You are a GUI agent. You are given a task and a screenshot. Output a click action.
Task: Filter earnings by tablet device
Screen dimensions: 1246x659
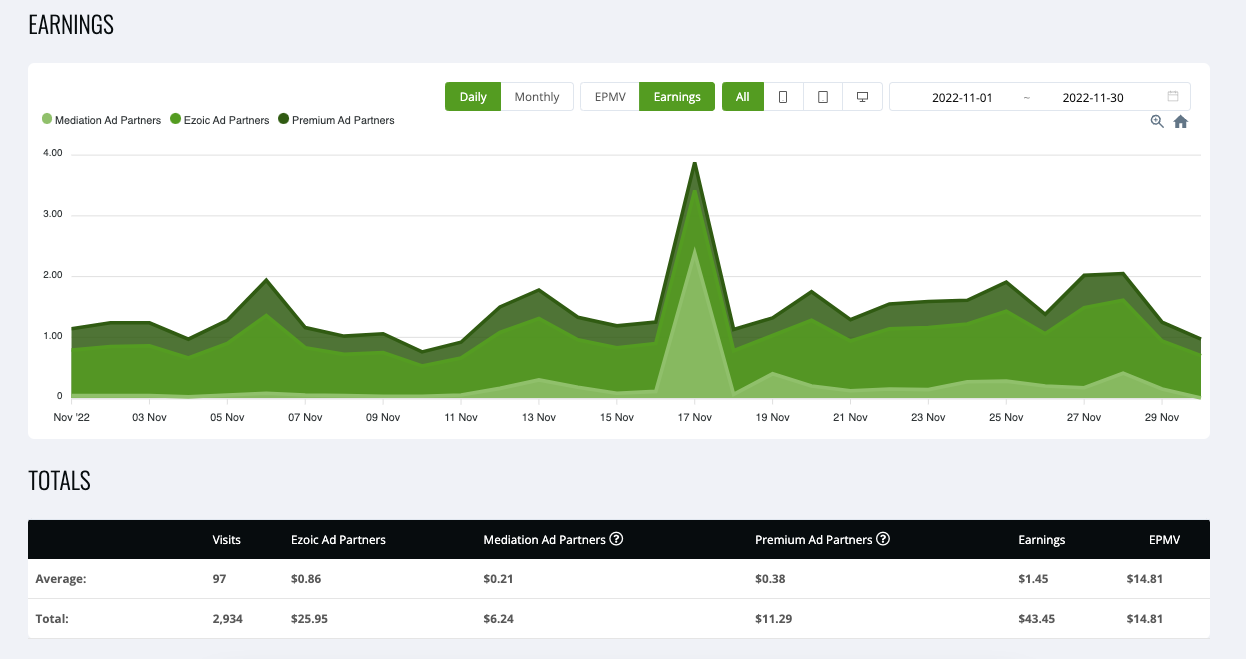(x=823, y=97)
